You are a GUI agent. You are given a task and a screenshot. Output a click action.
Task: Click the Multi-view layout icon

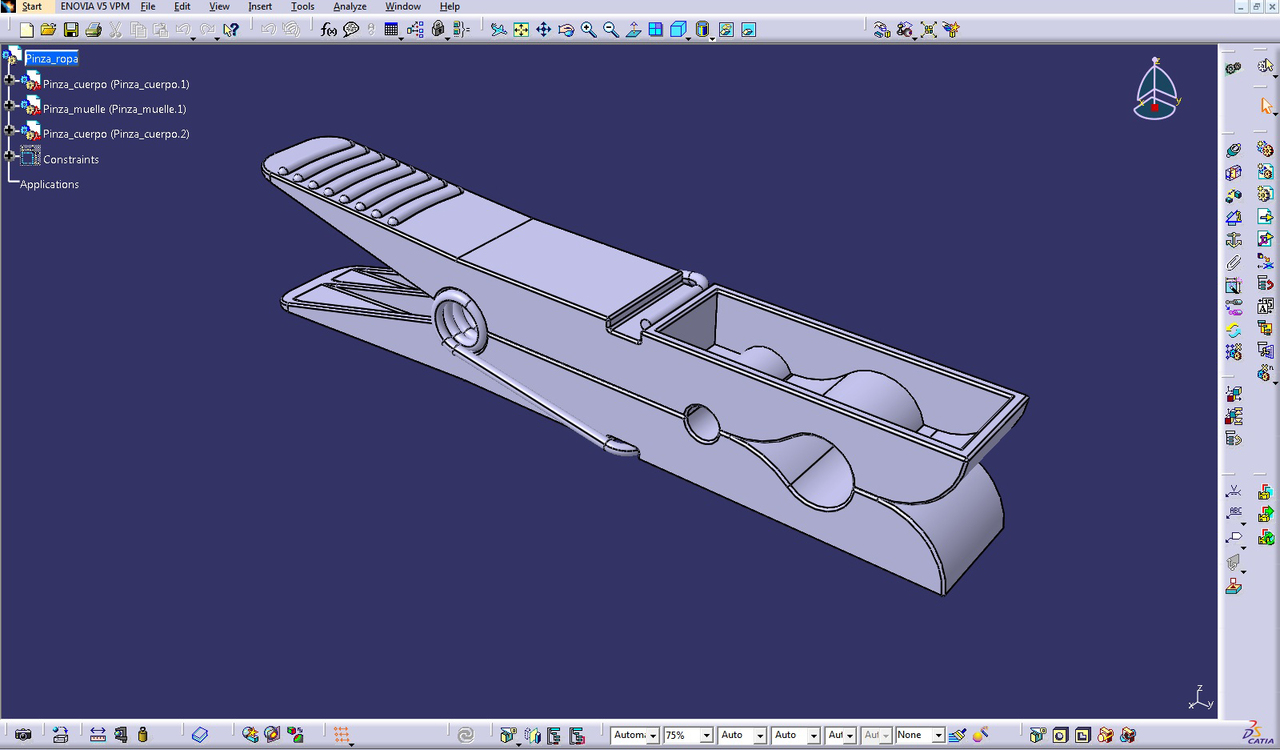(656, 30)
